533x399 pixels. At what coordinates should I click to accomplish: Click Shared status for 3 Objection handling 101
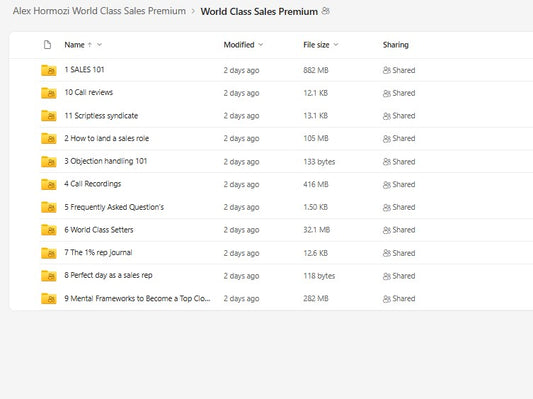[x=399, y=162]
